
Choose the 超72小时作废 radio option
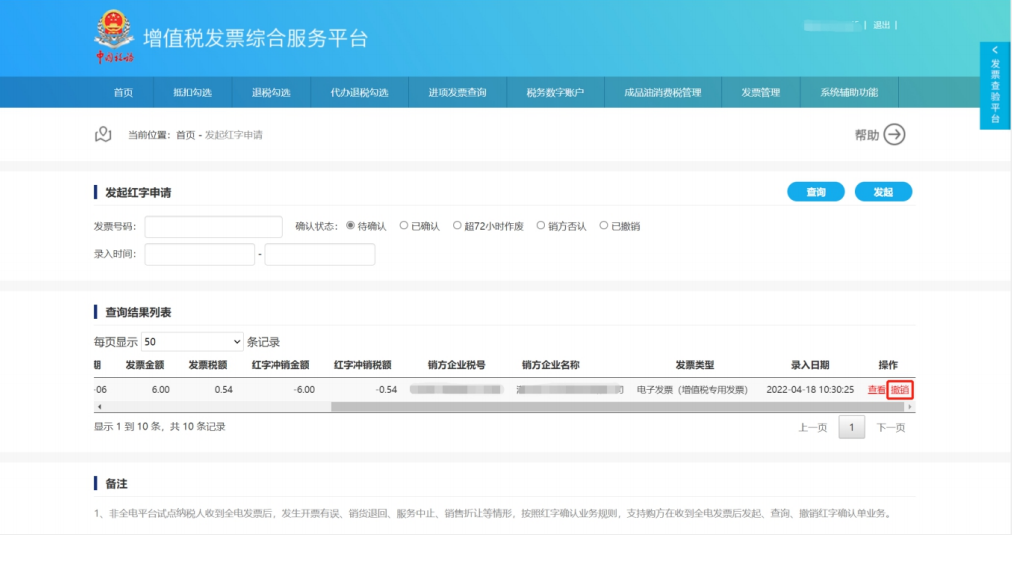[457, 225]
